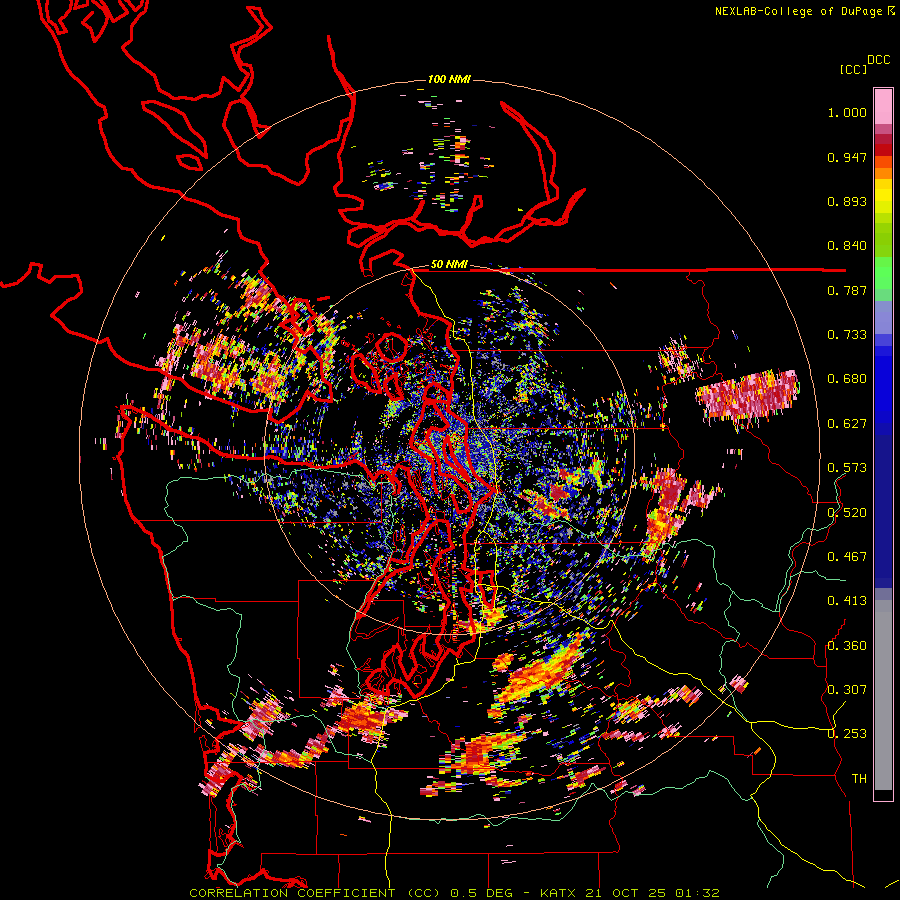This screenshot has width=900, height=900.
Task: Click the [CC] label above the color bar
Action: [853, 69]
